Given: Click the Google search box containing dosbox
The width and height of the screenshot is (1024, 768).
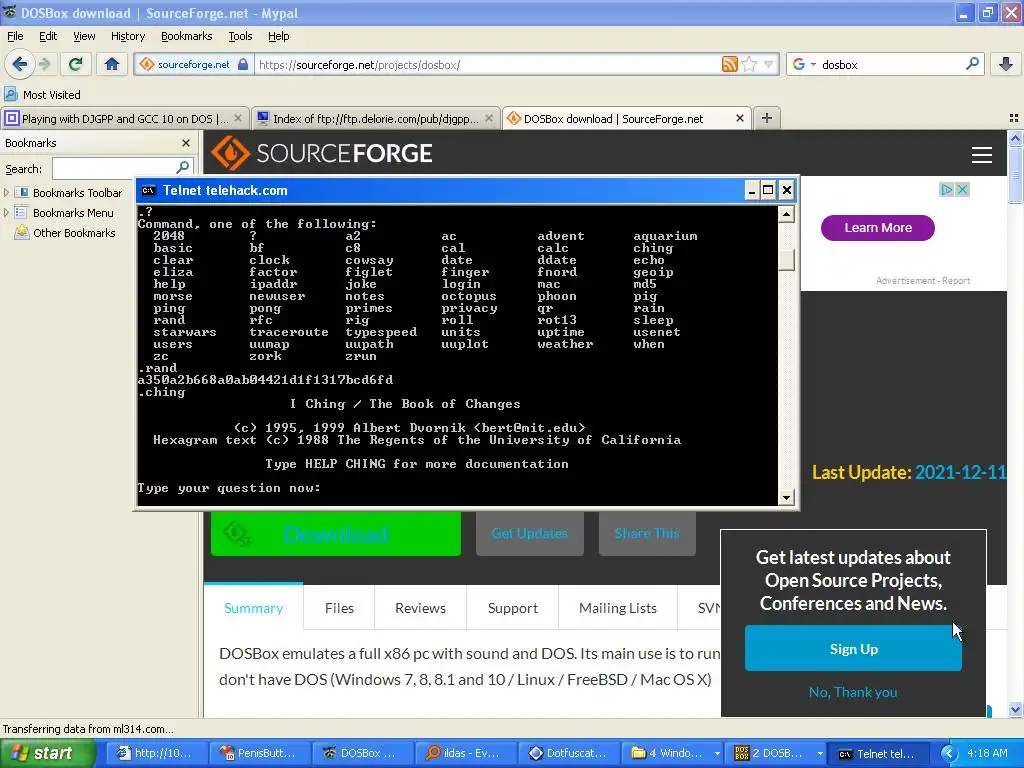Looking at the screenshot, I should [x=889, y=64].
